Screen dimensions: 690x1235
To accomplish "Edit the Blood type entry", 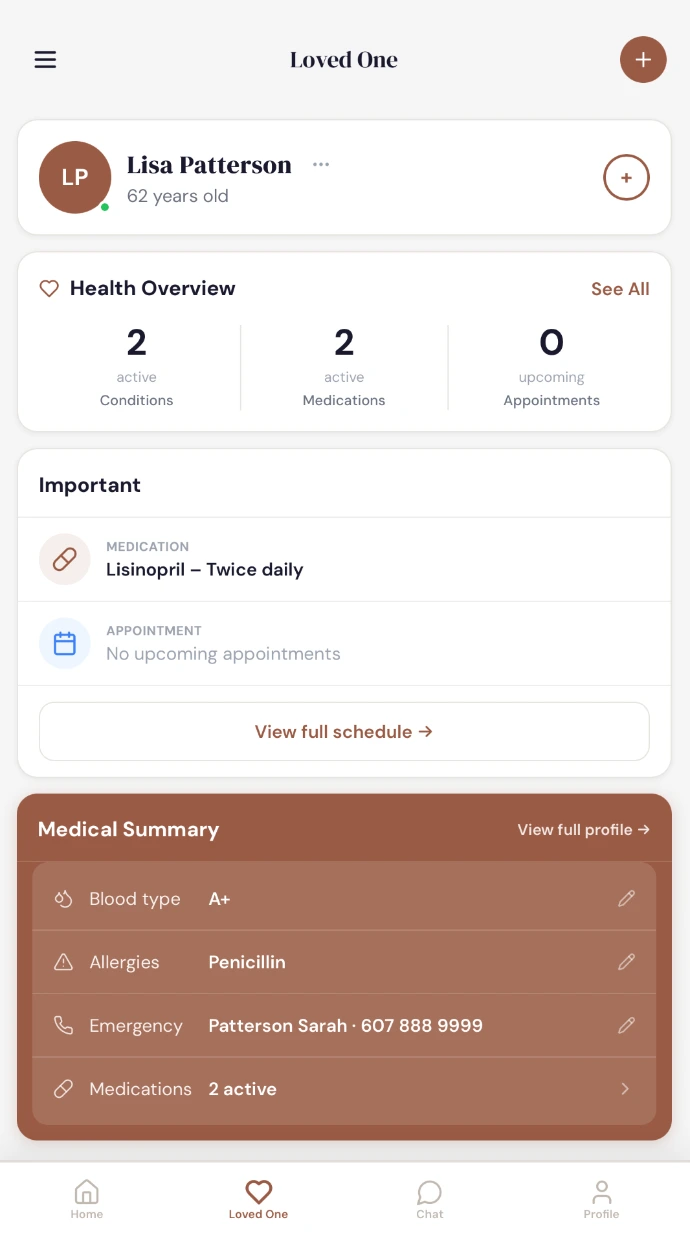I will point(626,899).
